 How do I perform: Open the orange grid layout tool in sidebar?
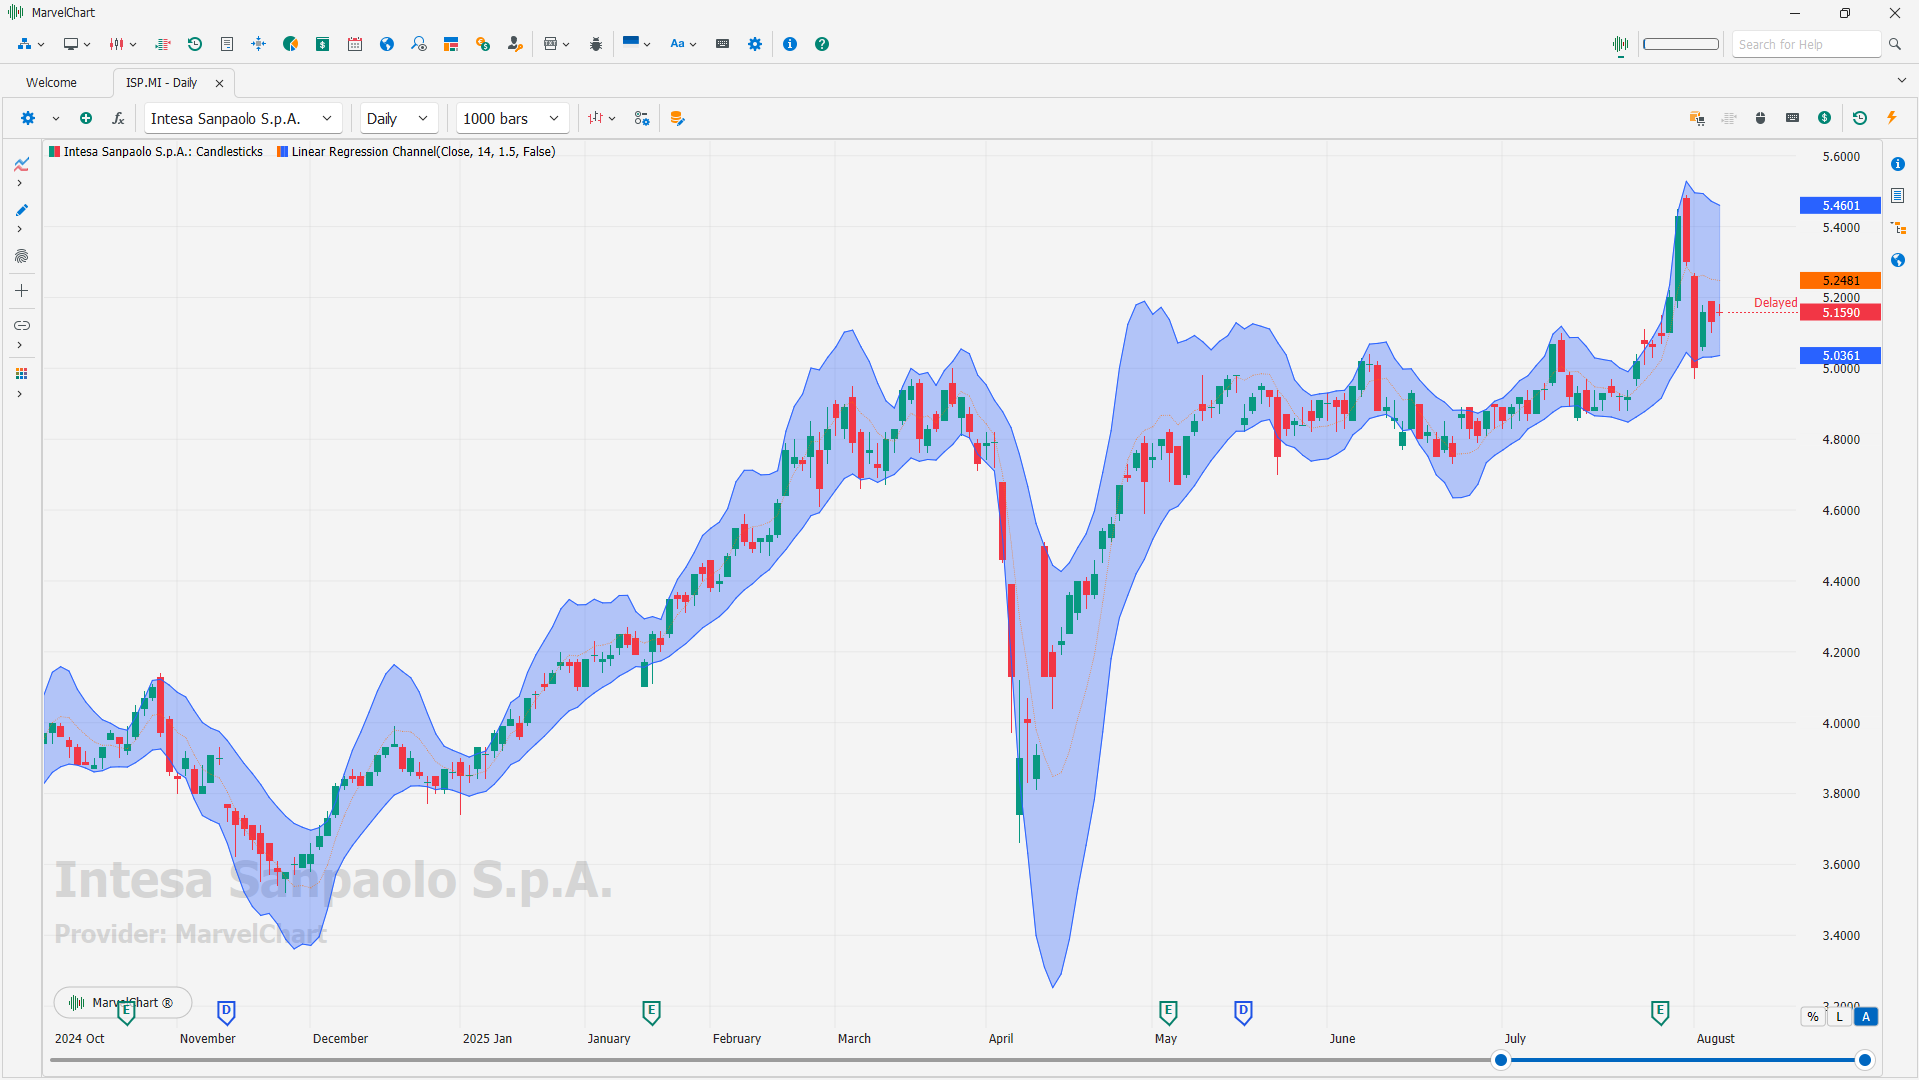pos(21,374)
